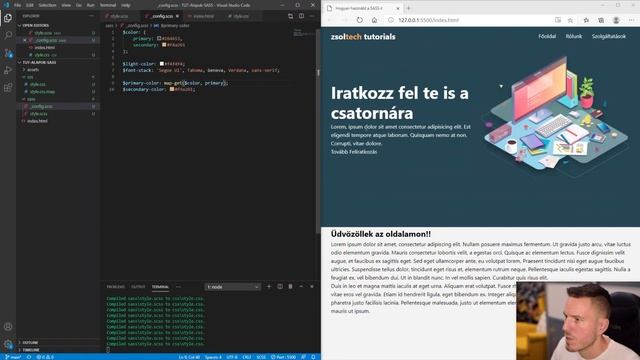Open the Accounts menu in the activity bar

(8, 327)
